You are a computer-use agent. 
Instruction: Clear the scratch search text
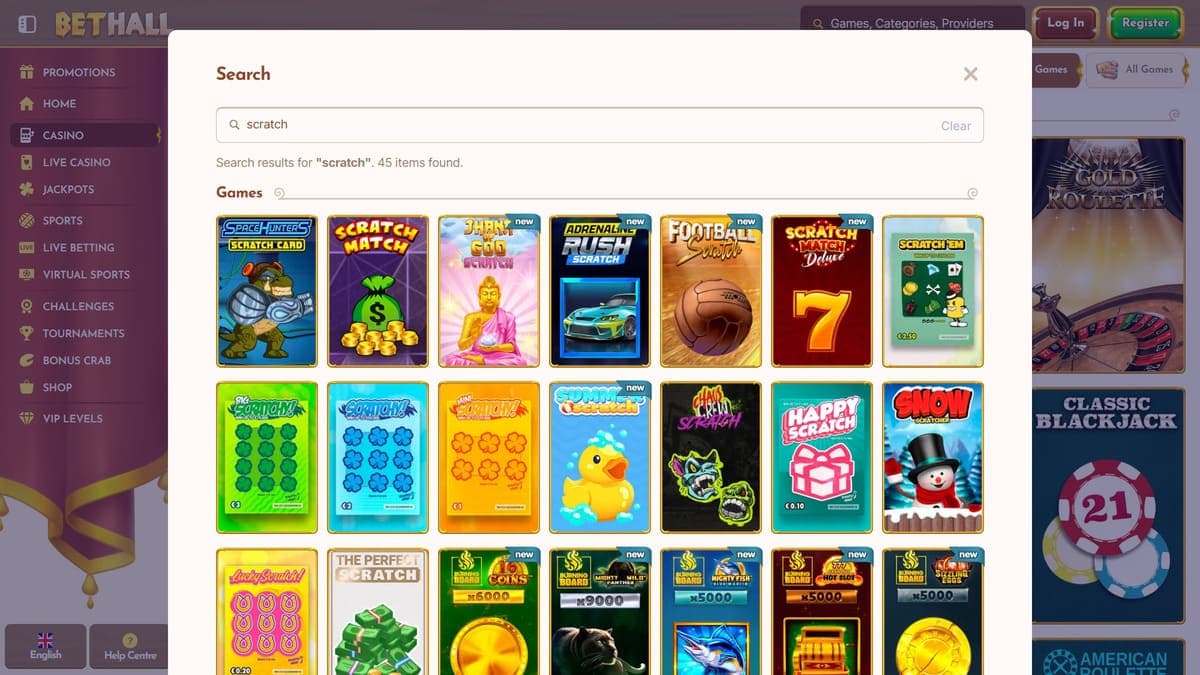pos(956,126)
